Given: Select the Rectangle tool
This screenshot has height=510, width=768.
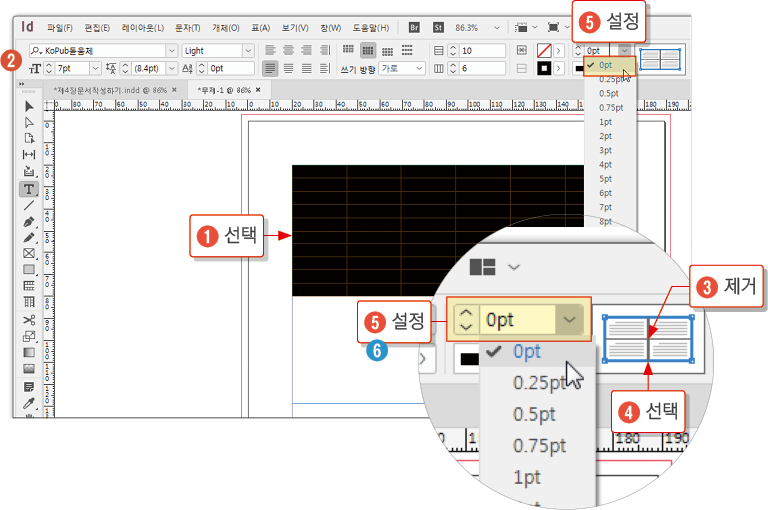Looking at the screenshot, I should coord(29,269).
